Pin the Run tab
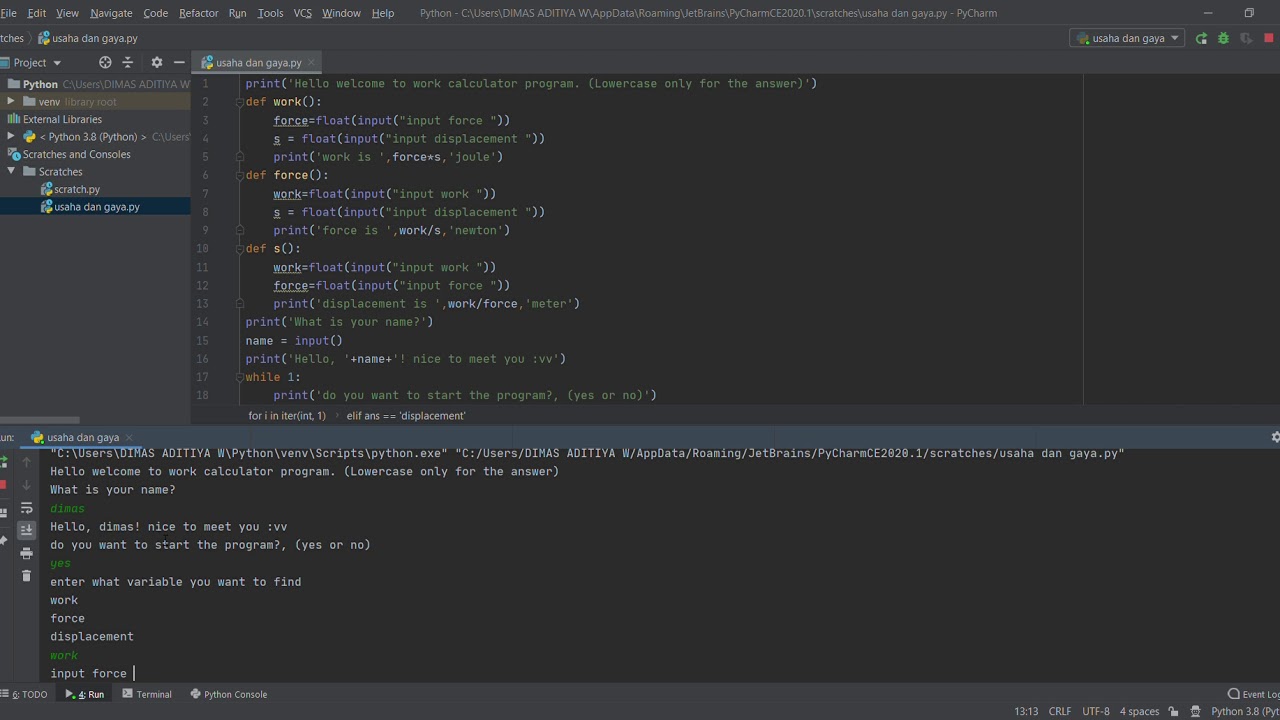 pyautogui.click(x=3, y=541)
